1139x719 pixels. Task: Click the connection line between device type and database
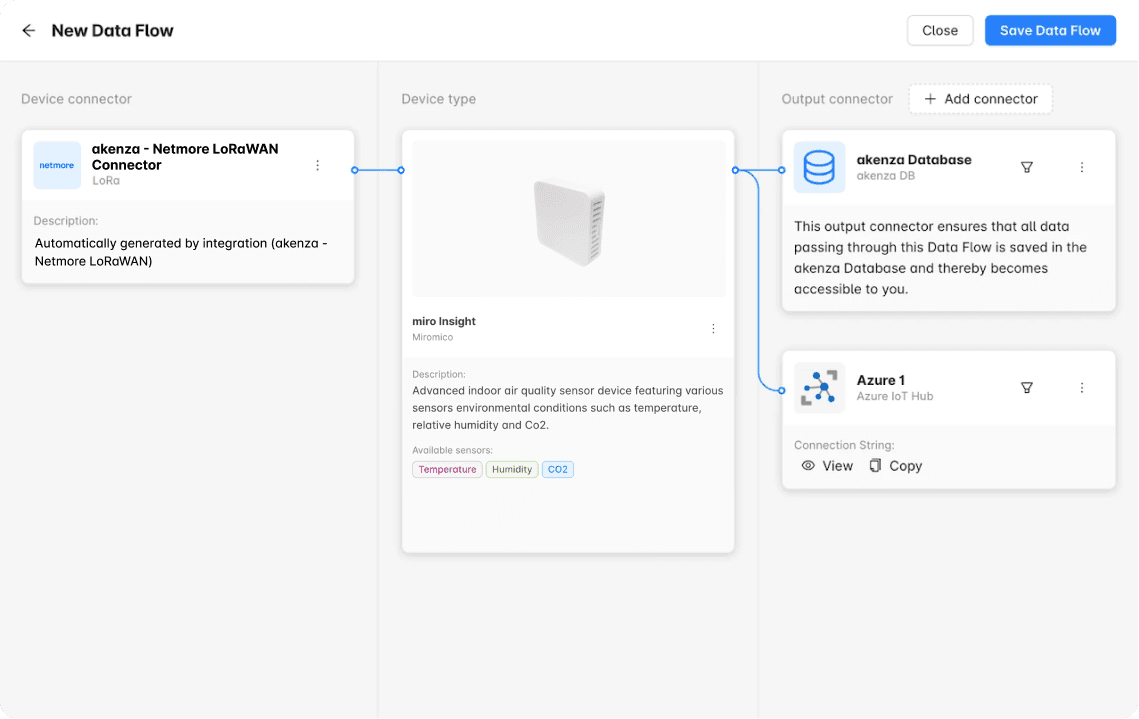(x=758, y=170)
